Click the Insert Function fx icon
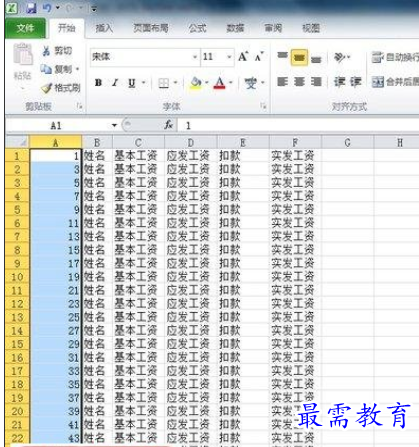The width and height of the screenshot is (419, 447). [x=169, y=125]
